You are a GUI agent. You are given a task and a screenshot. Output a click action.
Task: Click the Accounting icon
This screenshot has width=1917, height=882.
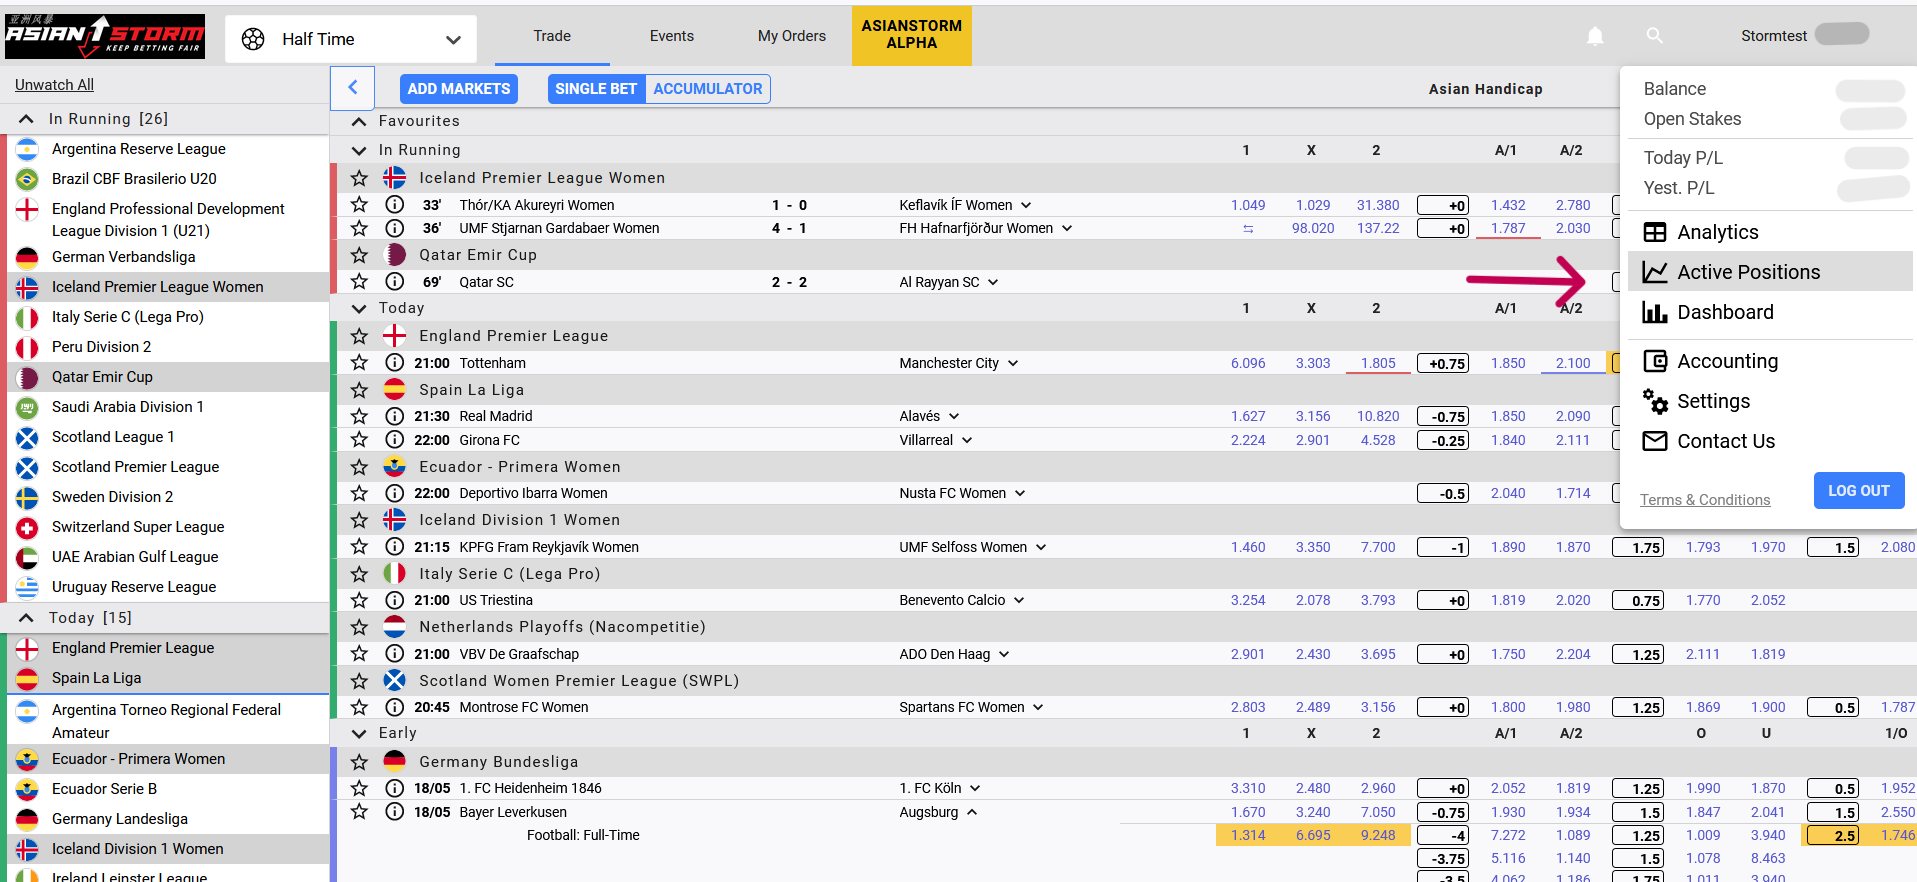pyautogui.click(x=1655, y=361)
